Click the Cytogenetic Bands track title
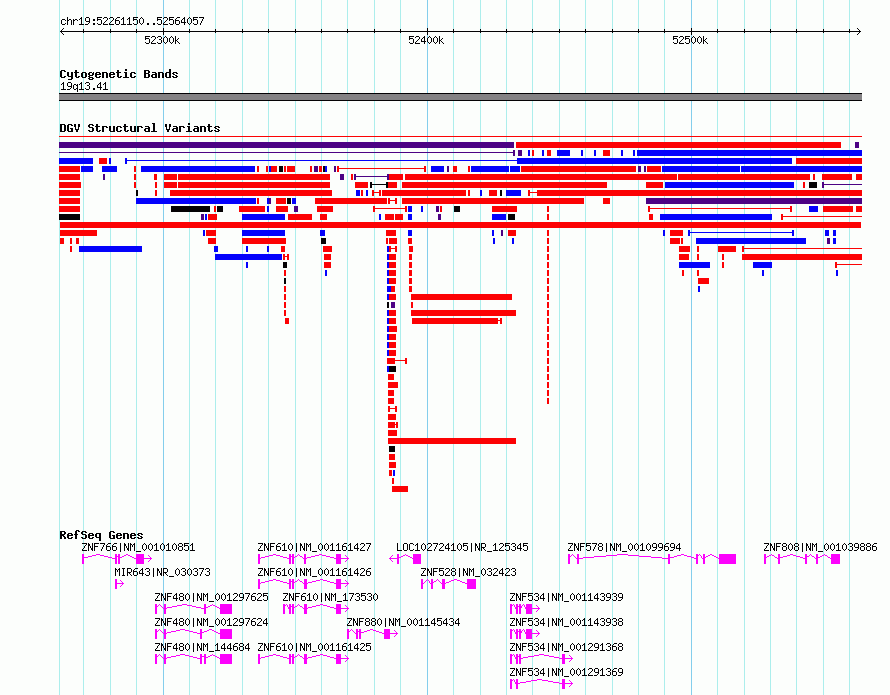The image size is (890, 695). (x=119, y=74)
